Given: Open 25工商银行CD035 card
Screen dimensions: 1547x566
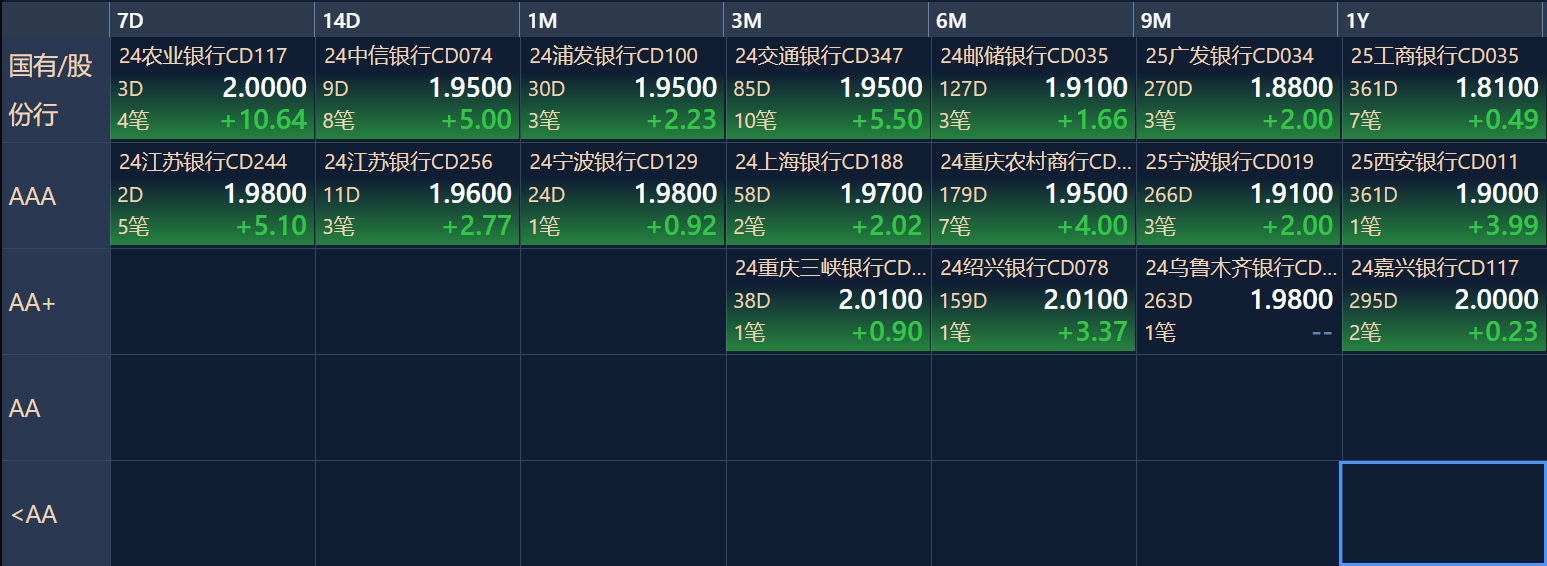Looking at the screenshot, I should coord(1444,88).
